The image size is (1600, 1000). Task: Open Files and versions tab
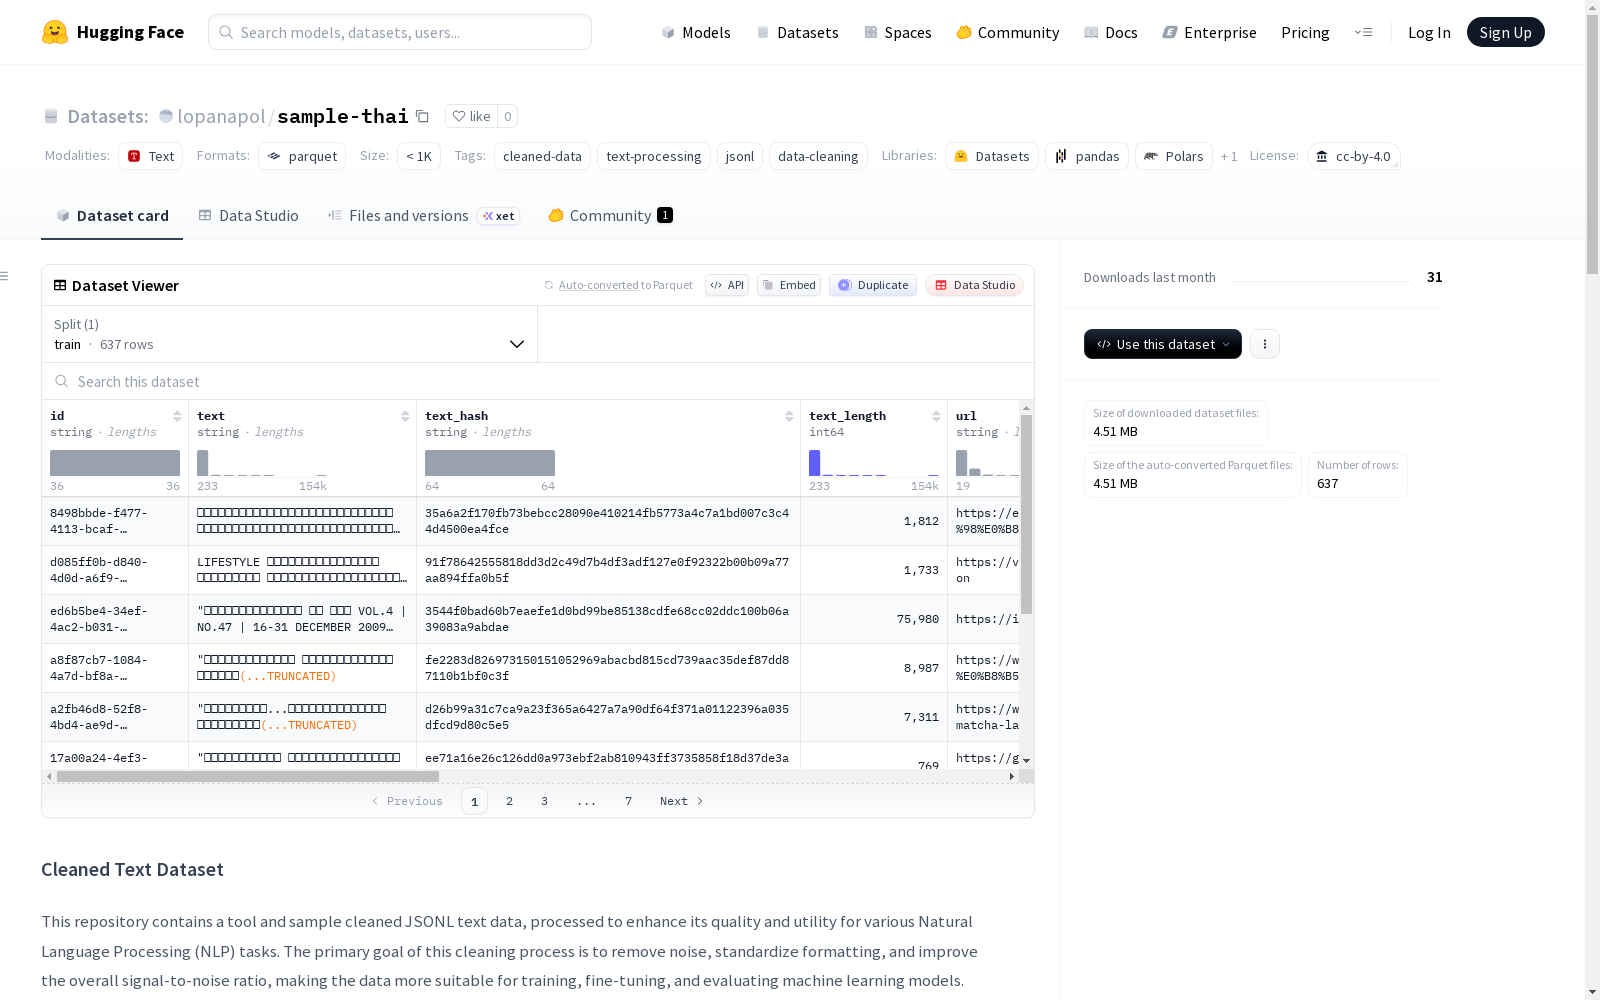point(423,215)
